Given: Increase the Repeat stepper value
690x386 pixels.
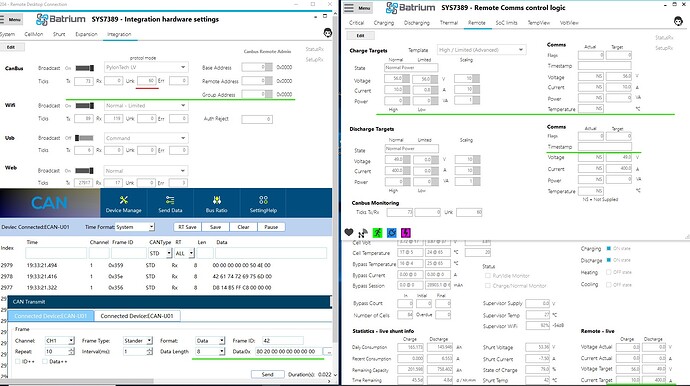Looking at the screenshot, I should pyautogui.click(x=71, y=349).
